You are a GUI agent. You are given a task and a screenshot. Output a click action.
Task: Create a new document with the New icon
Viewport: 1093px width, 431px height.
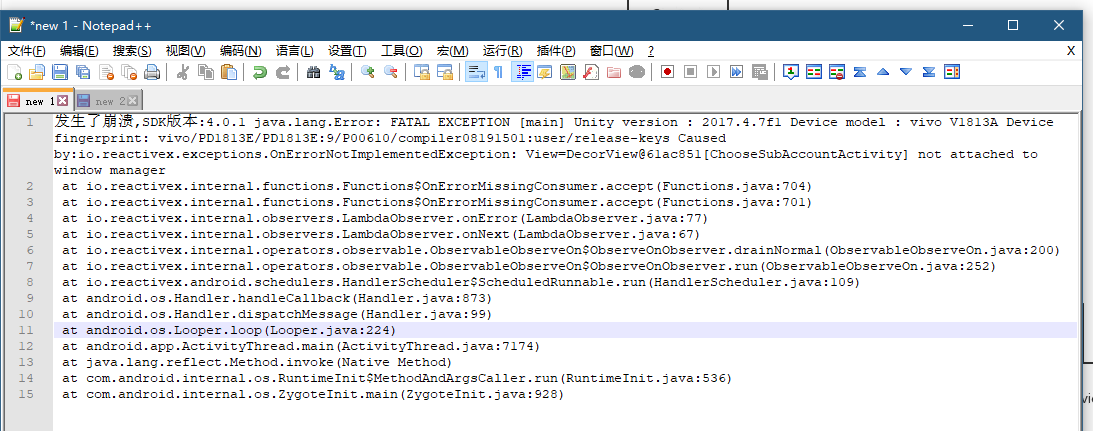(14, 72)
